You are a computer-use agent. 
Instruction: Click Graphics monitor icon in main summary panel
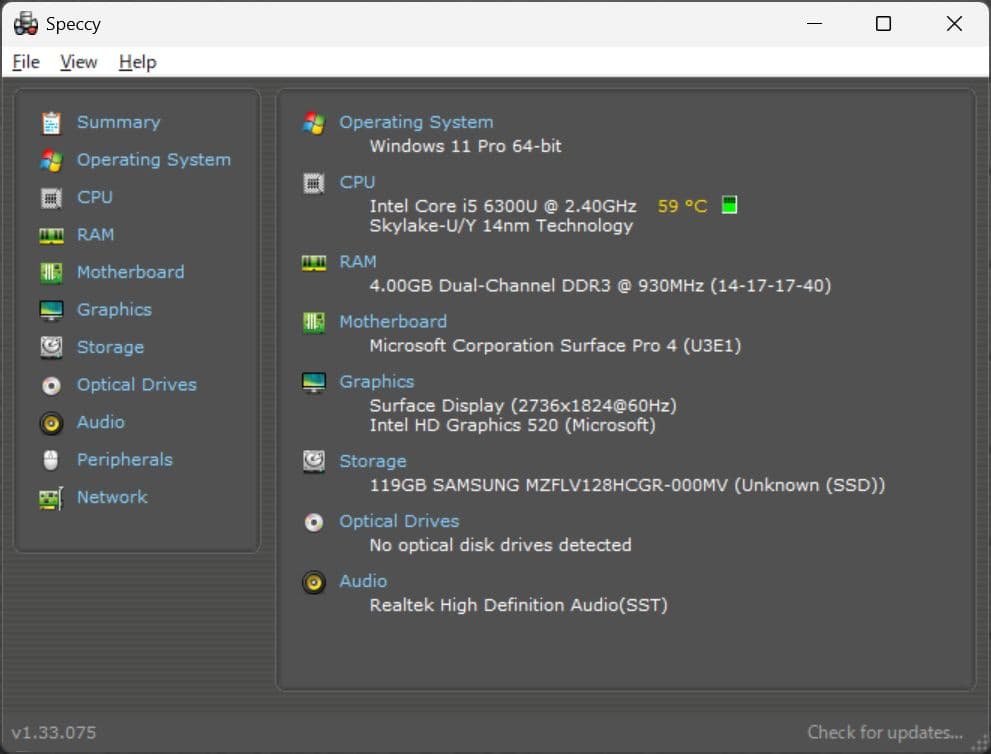point(313,382)
